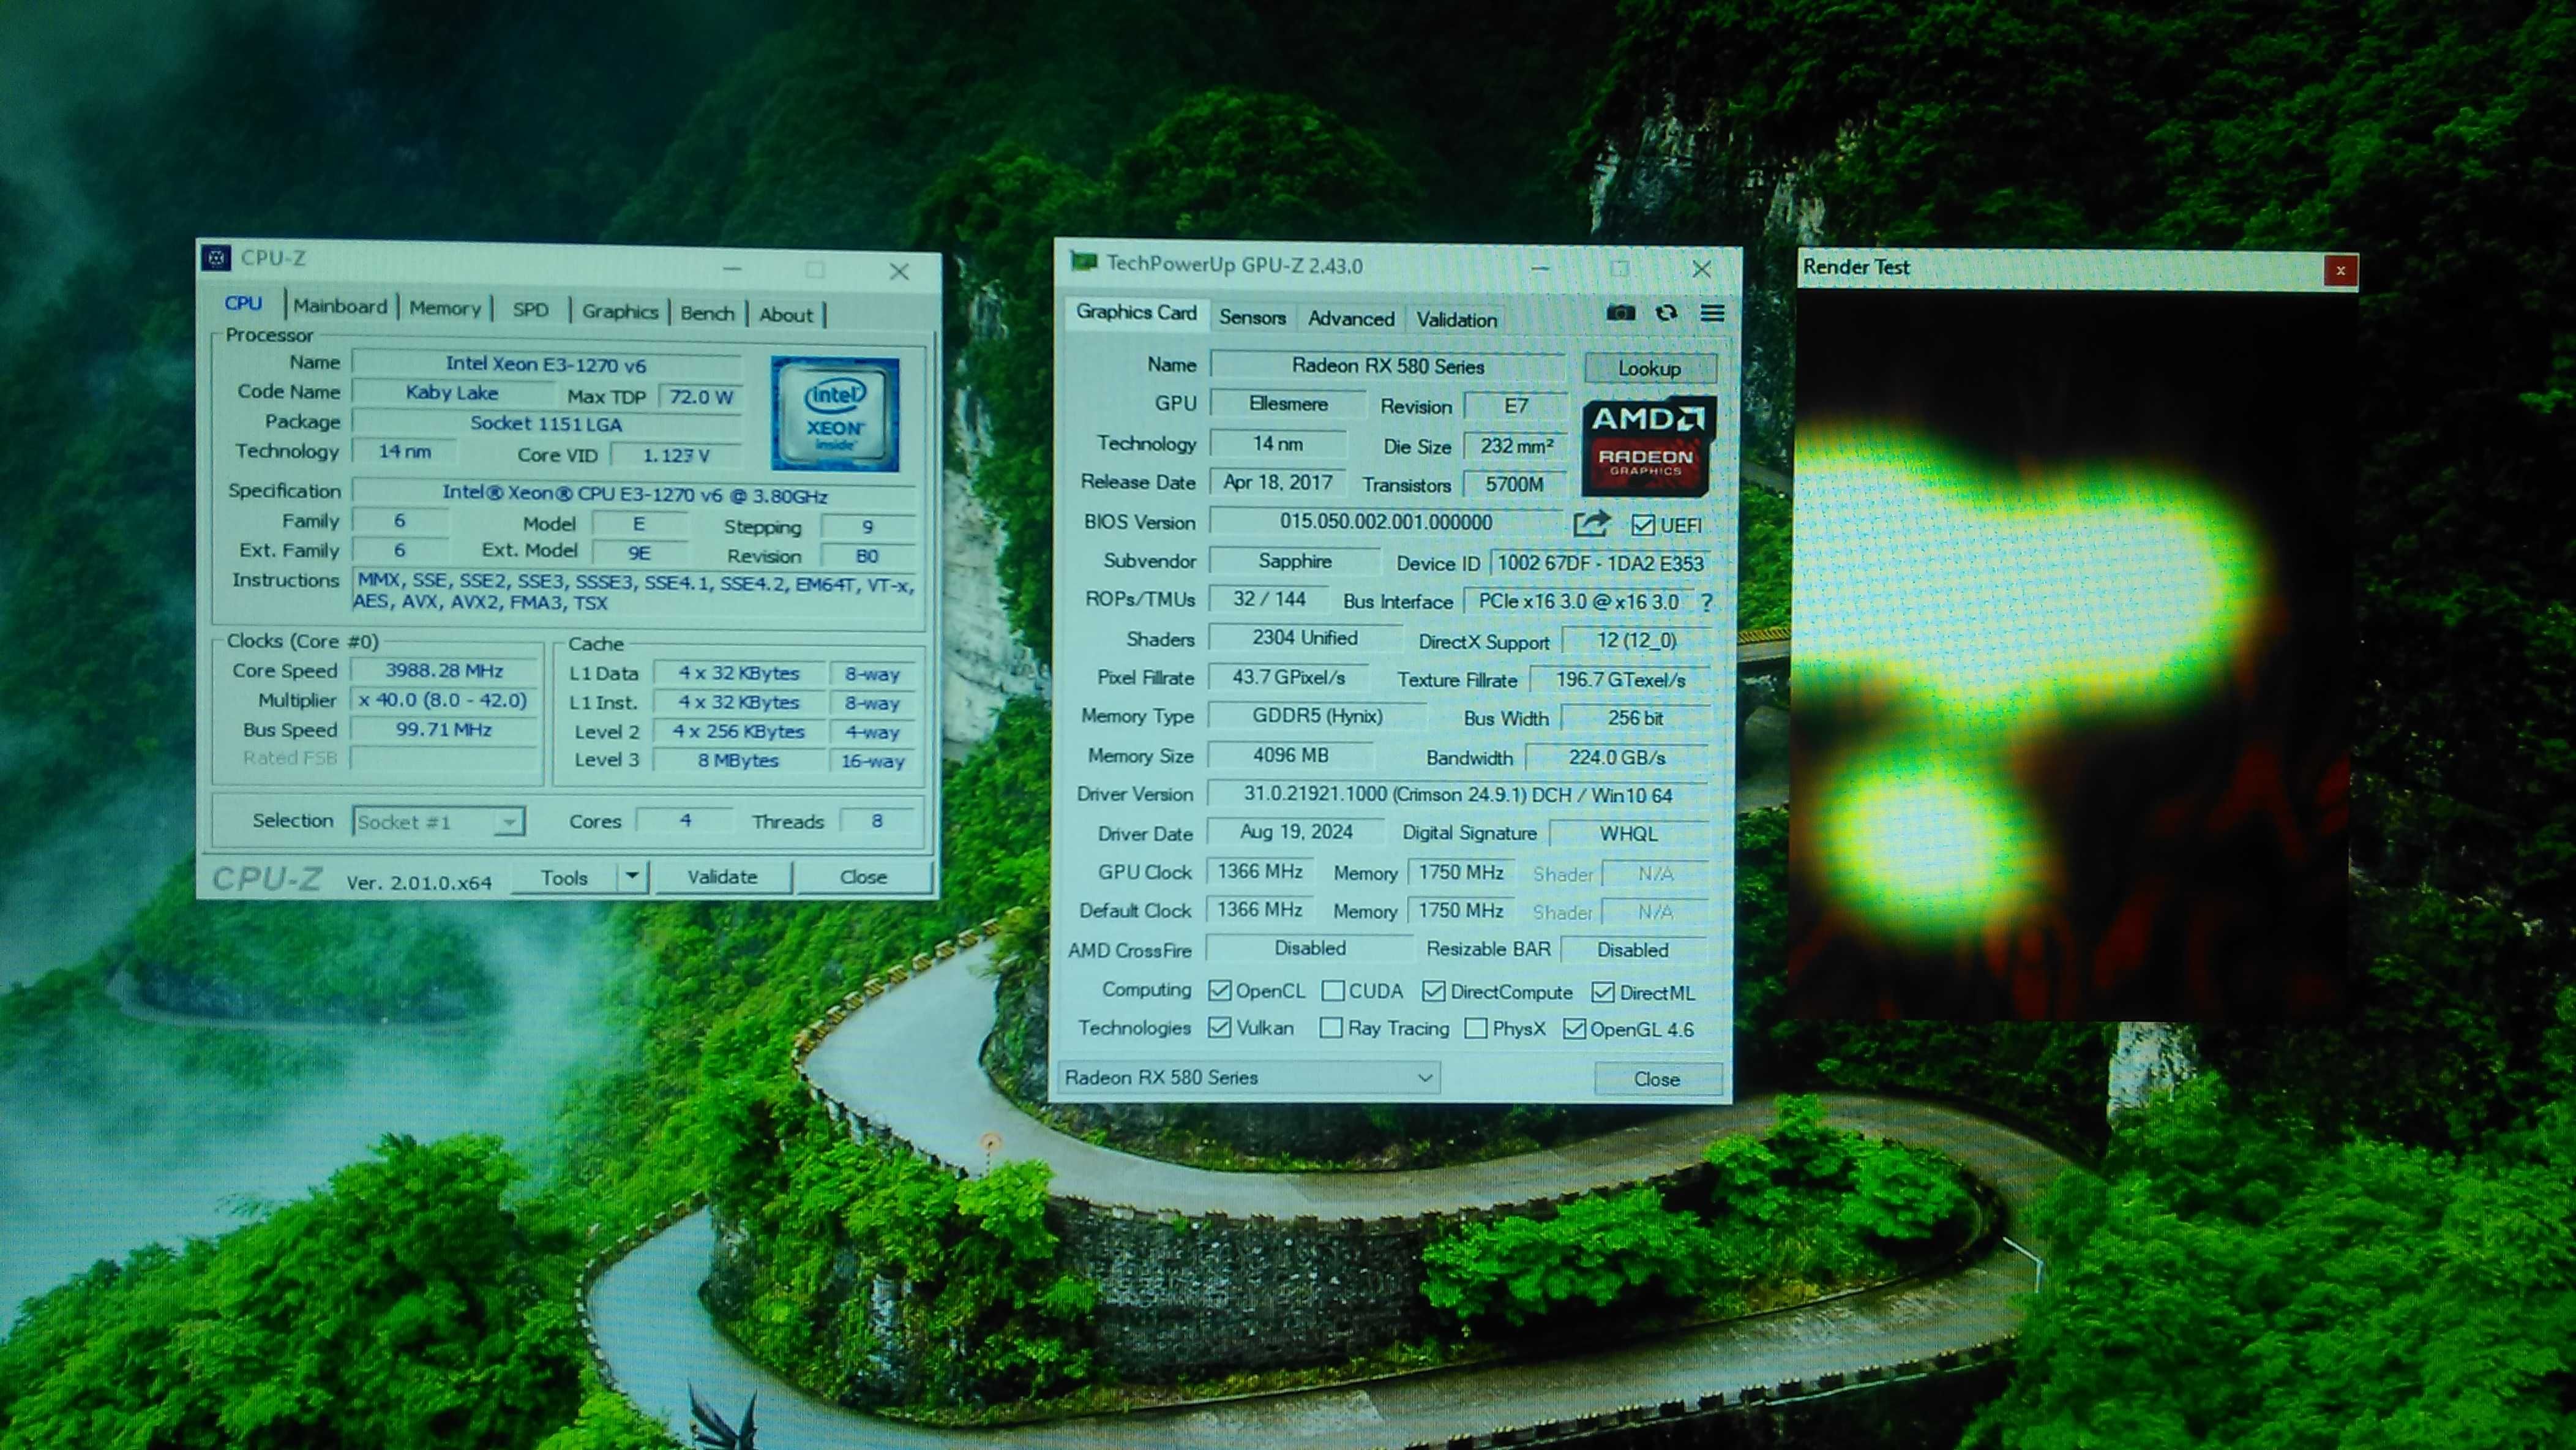Click the Code Name value Kaby Lake

pos(452,393)
